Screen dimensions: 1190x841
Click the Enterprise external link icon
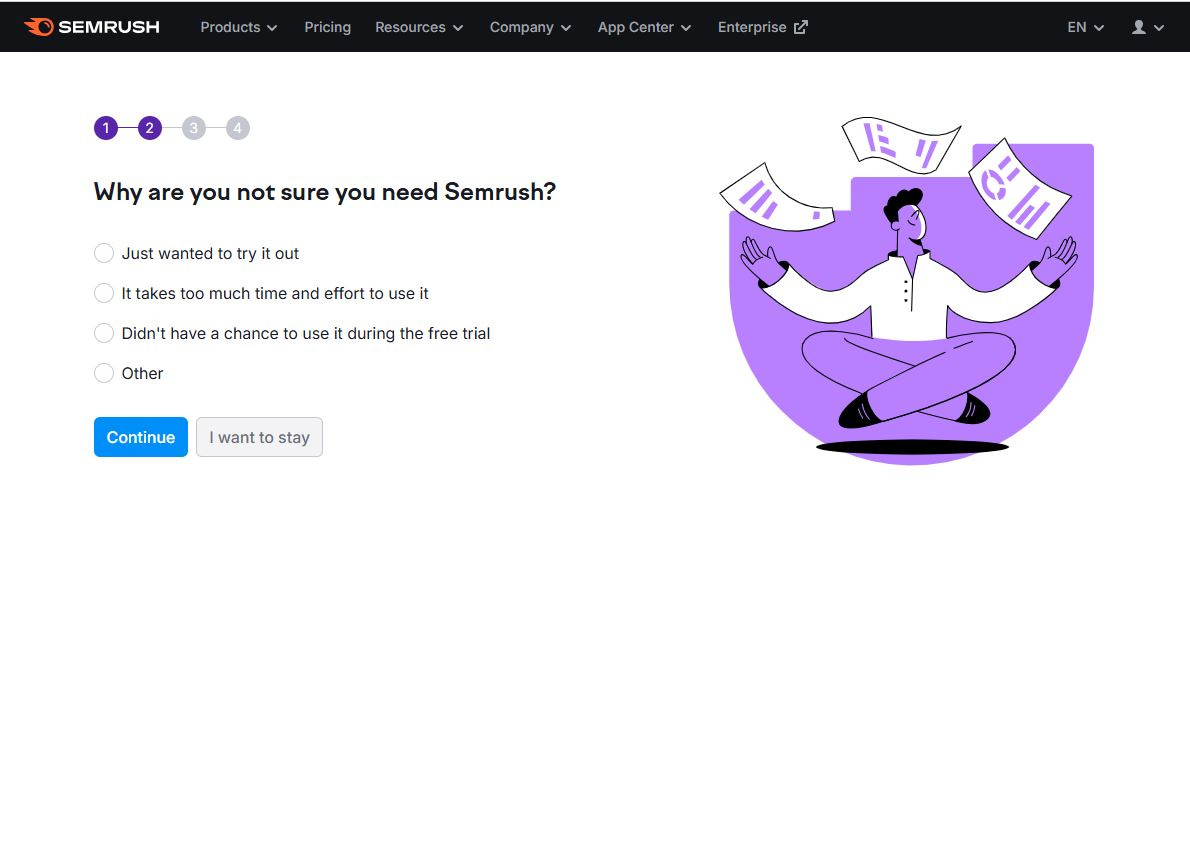pos(801,27)
